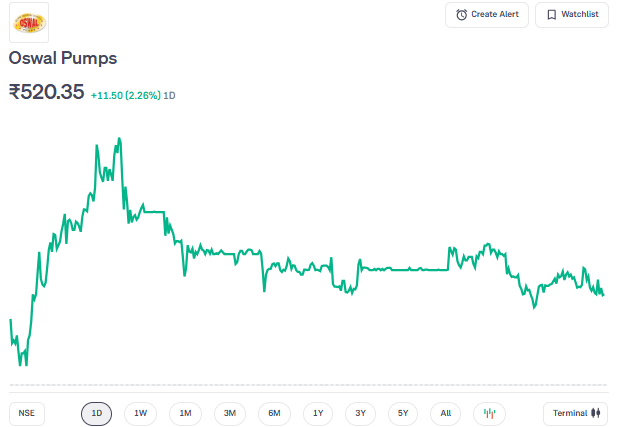Image resolution: width=626 pixels, height=427 pixels.
Task: Click the Oswal Pumps company logo
Action: click(28, 22)
